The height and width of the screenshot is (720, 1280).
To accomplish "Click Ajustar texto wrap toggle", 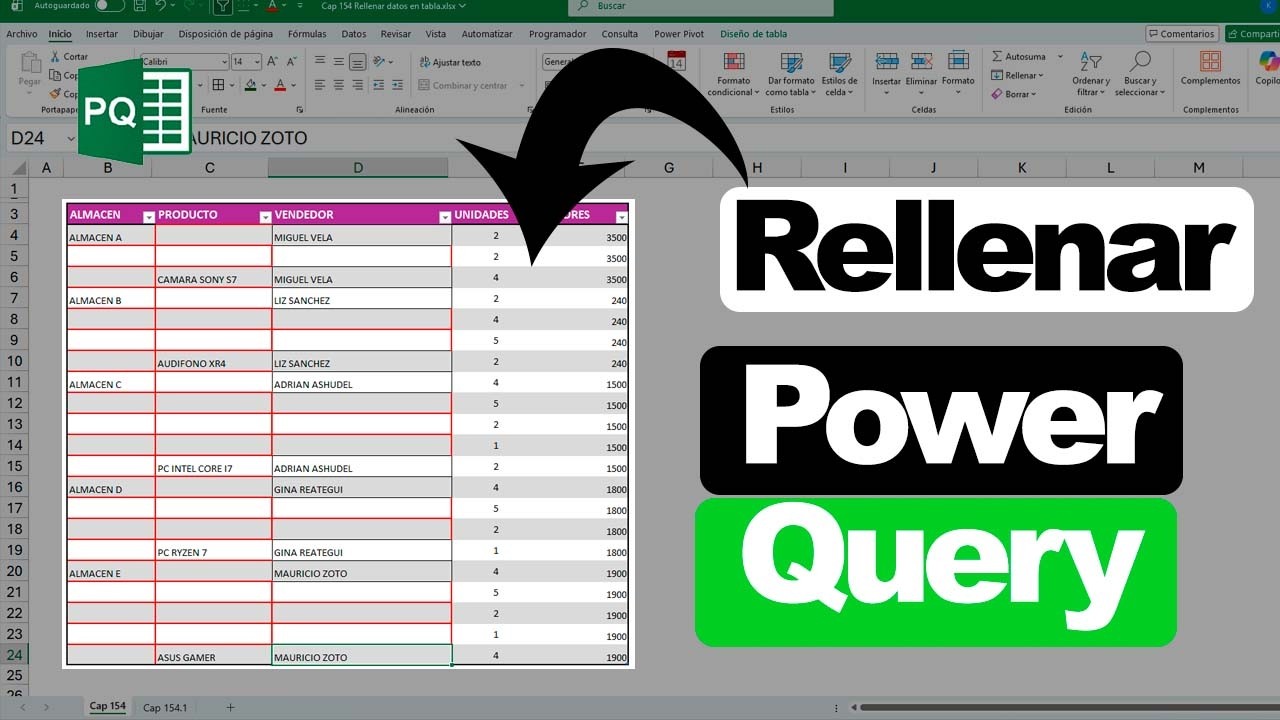I will pyautogui.click(x=451, y=62).
